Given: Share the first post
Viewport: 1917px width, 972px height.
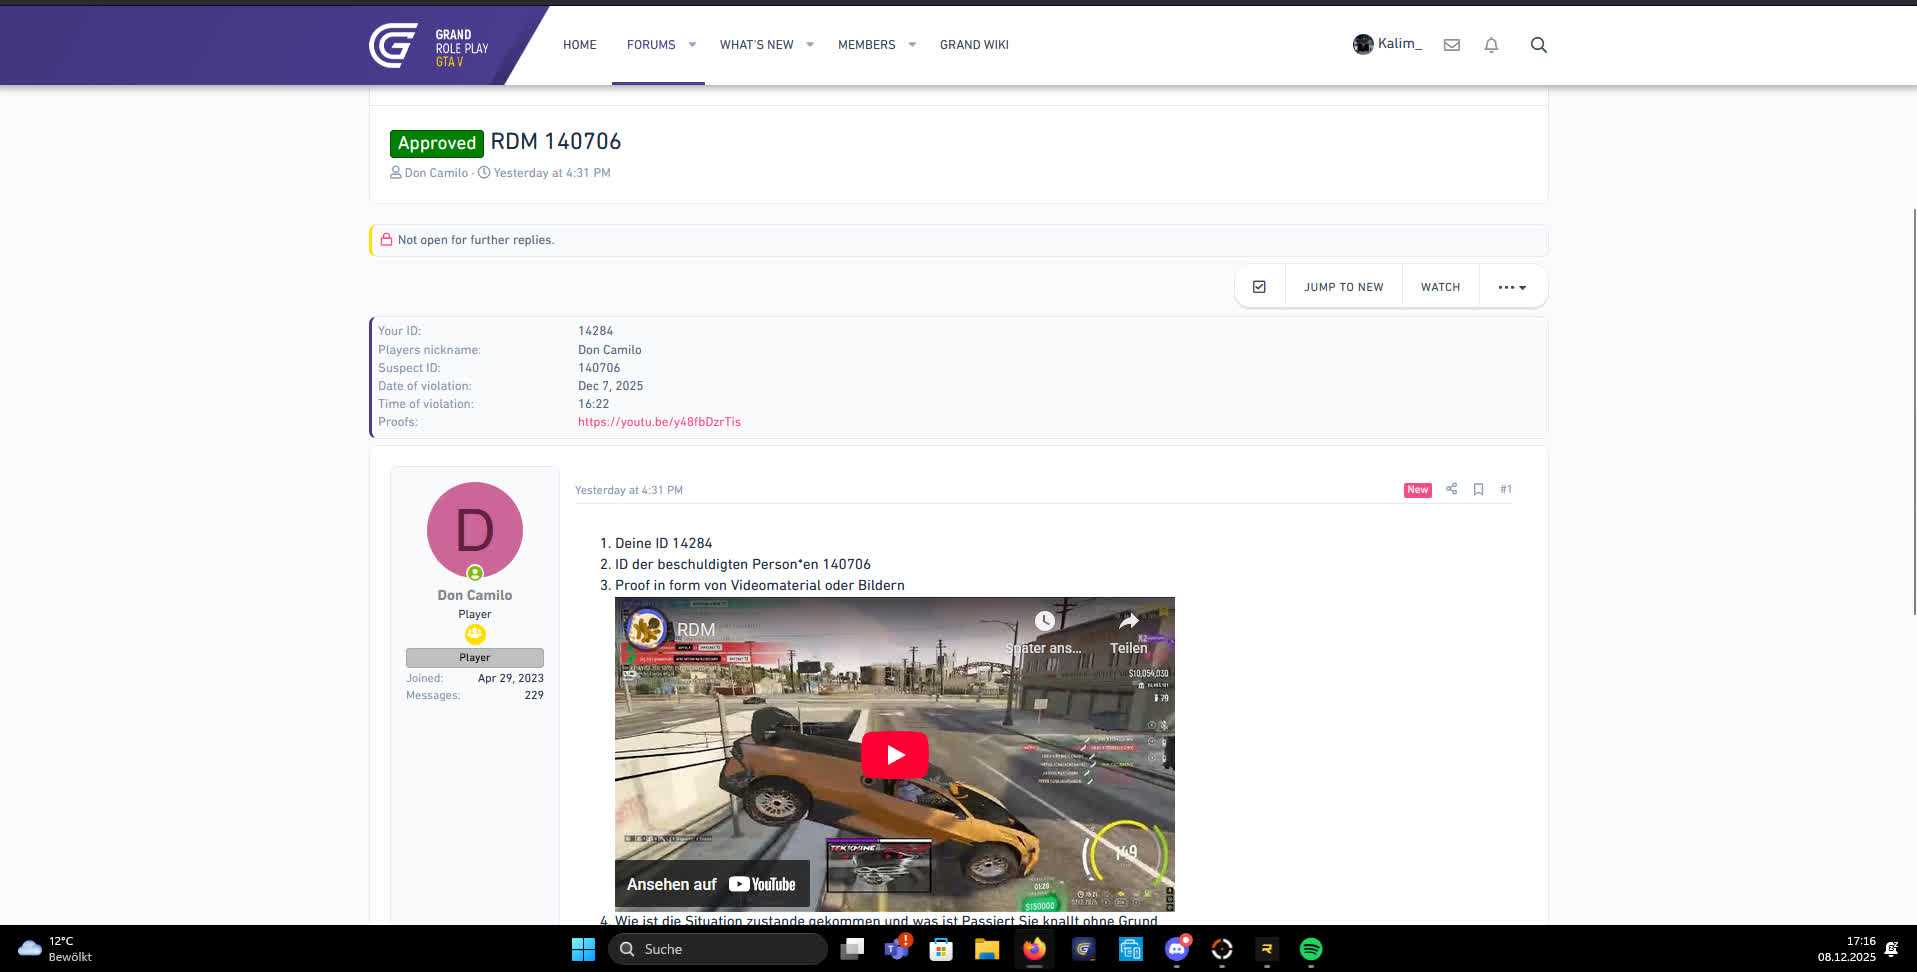Looking at the screenshot, I should [1451, 489].
